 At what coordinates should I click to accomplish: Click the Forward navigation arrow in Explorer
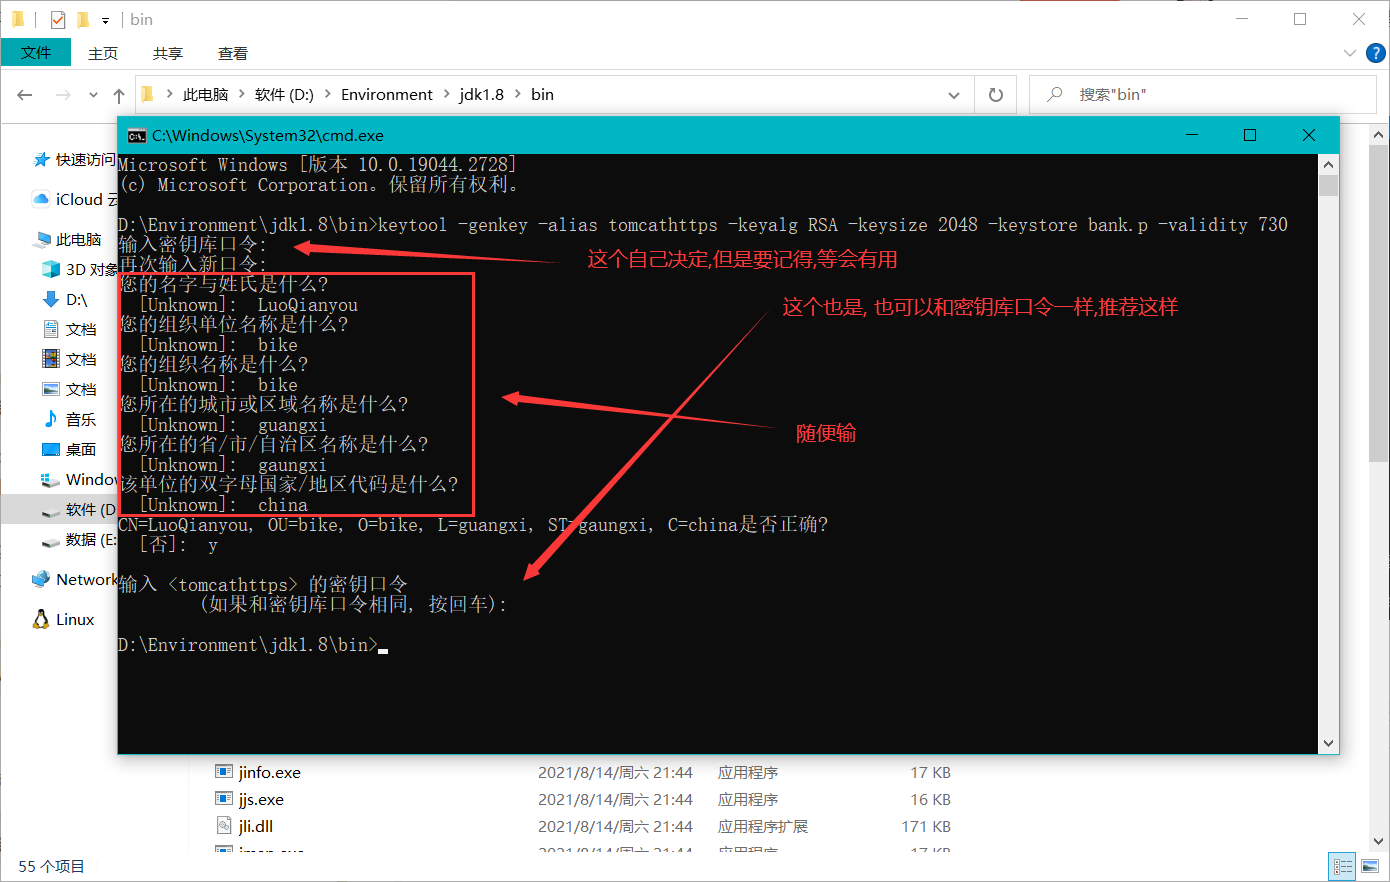pyautogui.click(x=63, y=95)
